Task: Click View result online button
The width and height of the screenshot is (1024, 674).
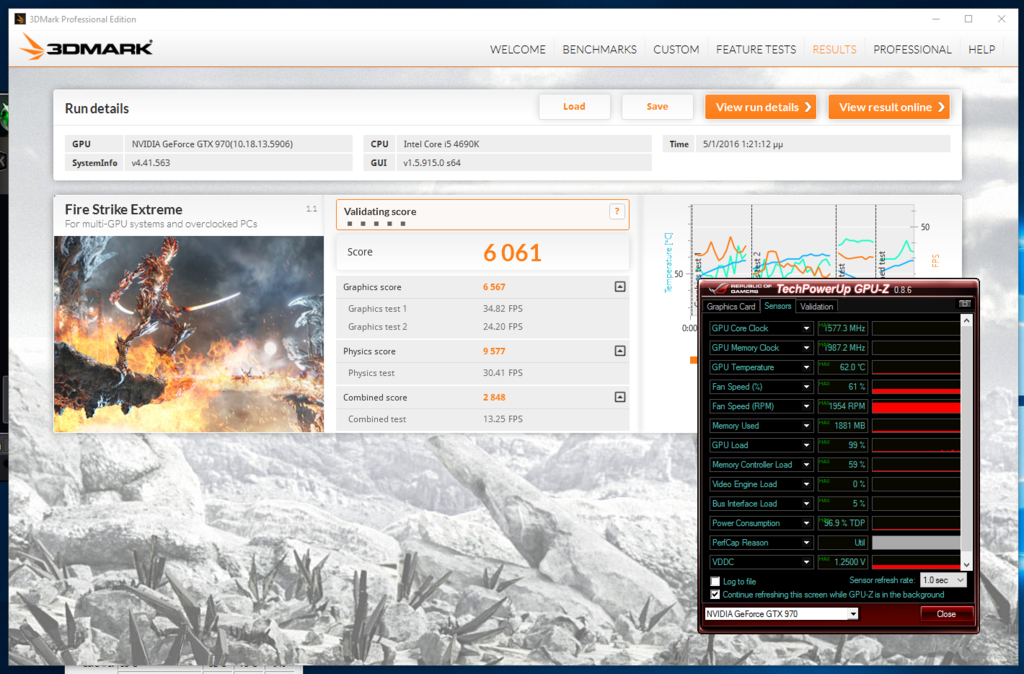Action: [889, 107]
